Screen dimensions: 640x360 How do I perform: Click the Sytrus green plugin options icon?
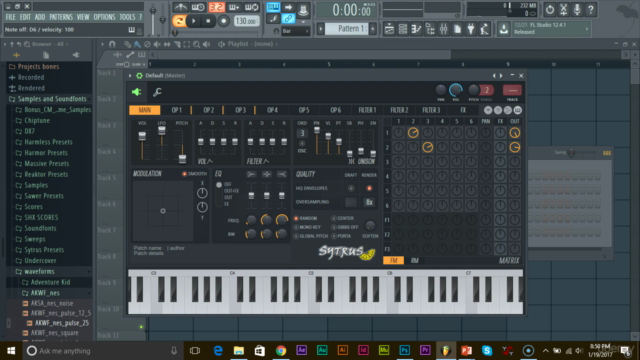136,92
